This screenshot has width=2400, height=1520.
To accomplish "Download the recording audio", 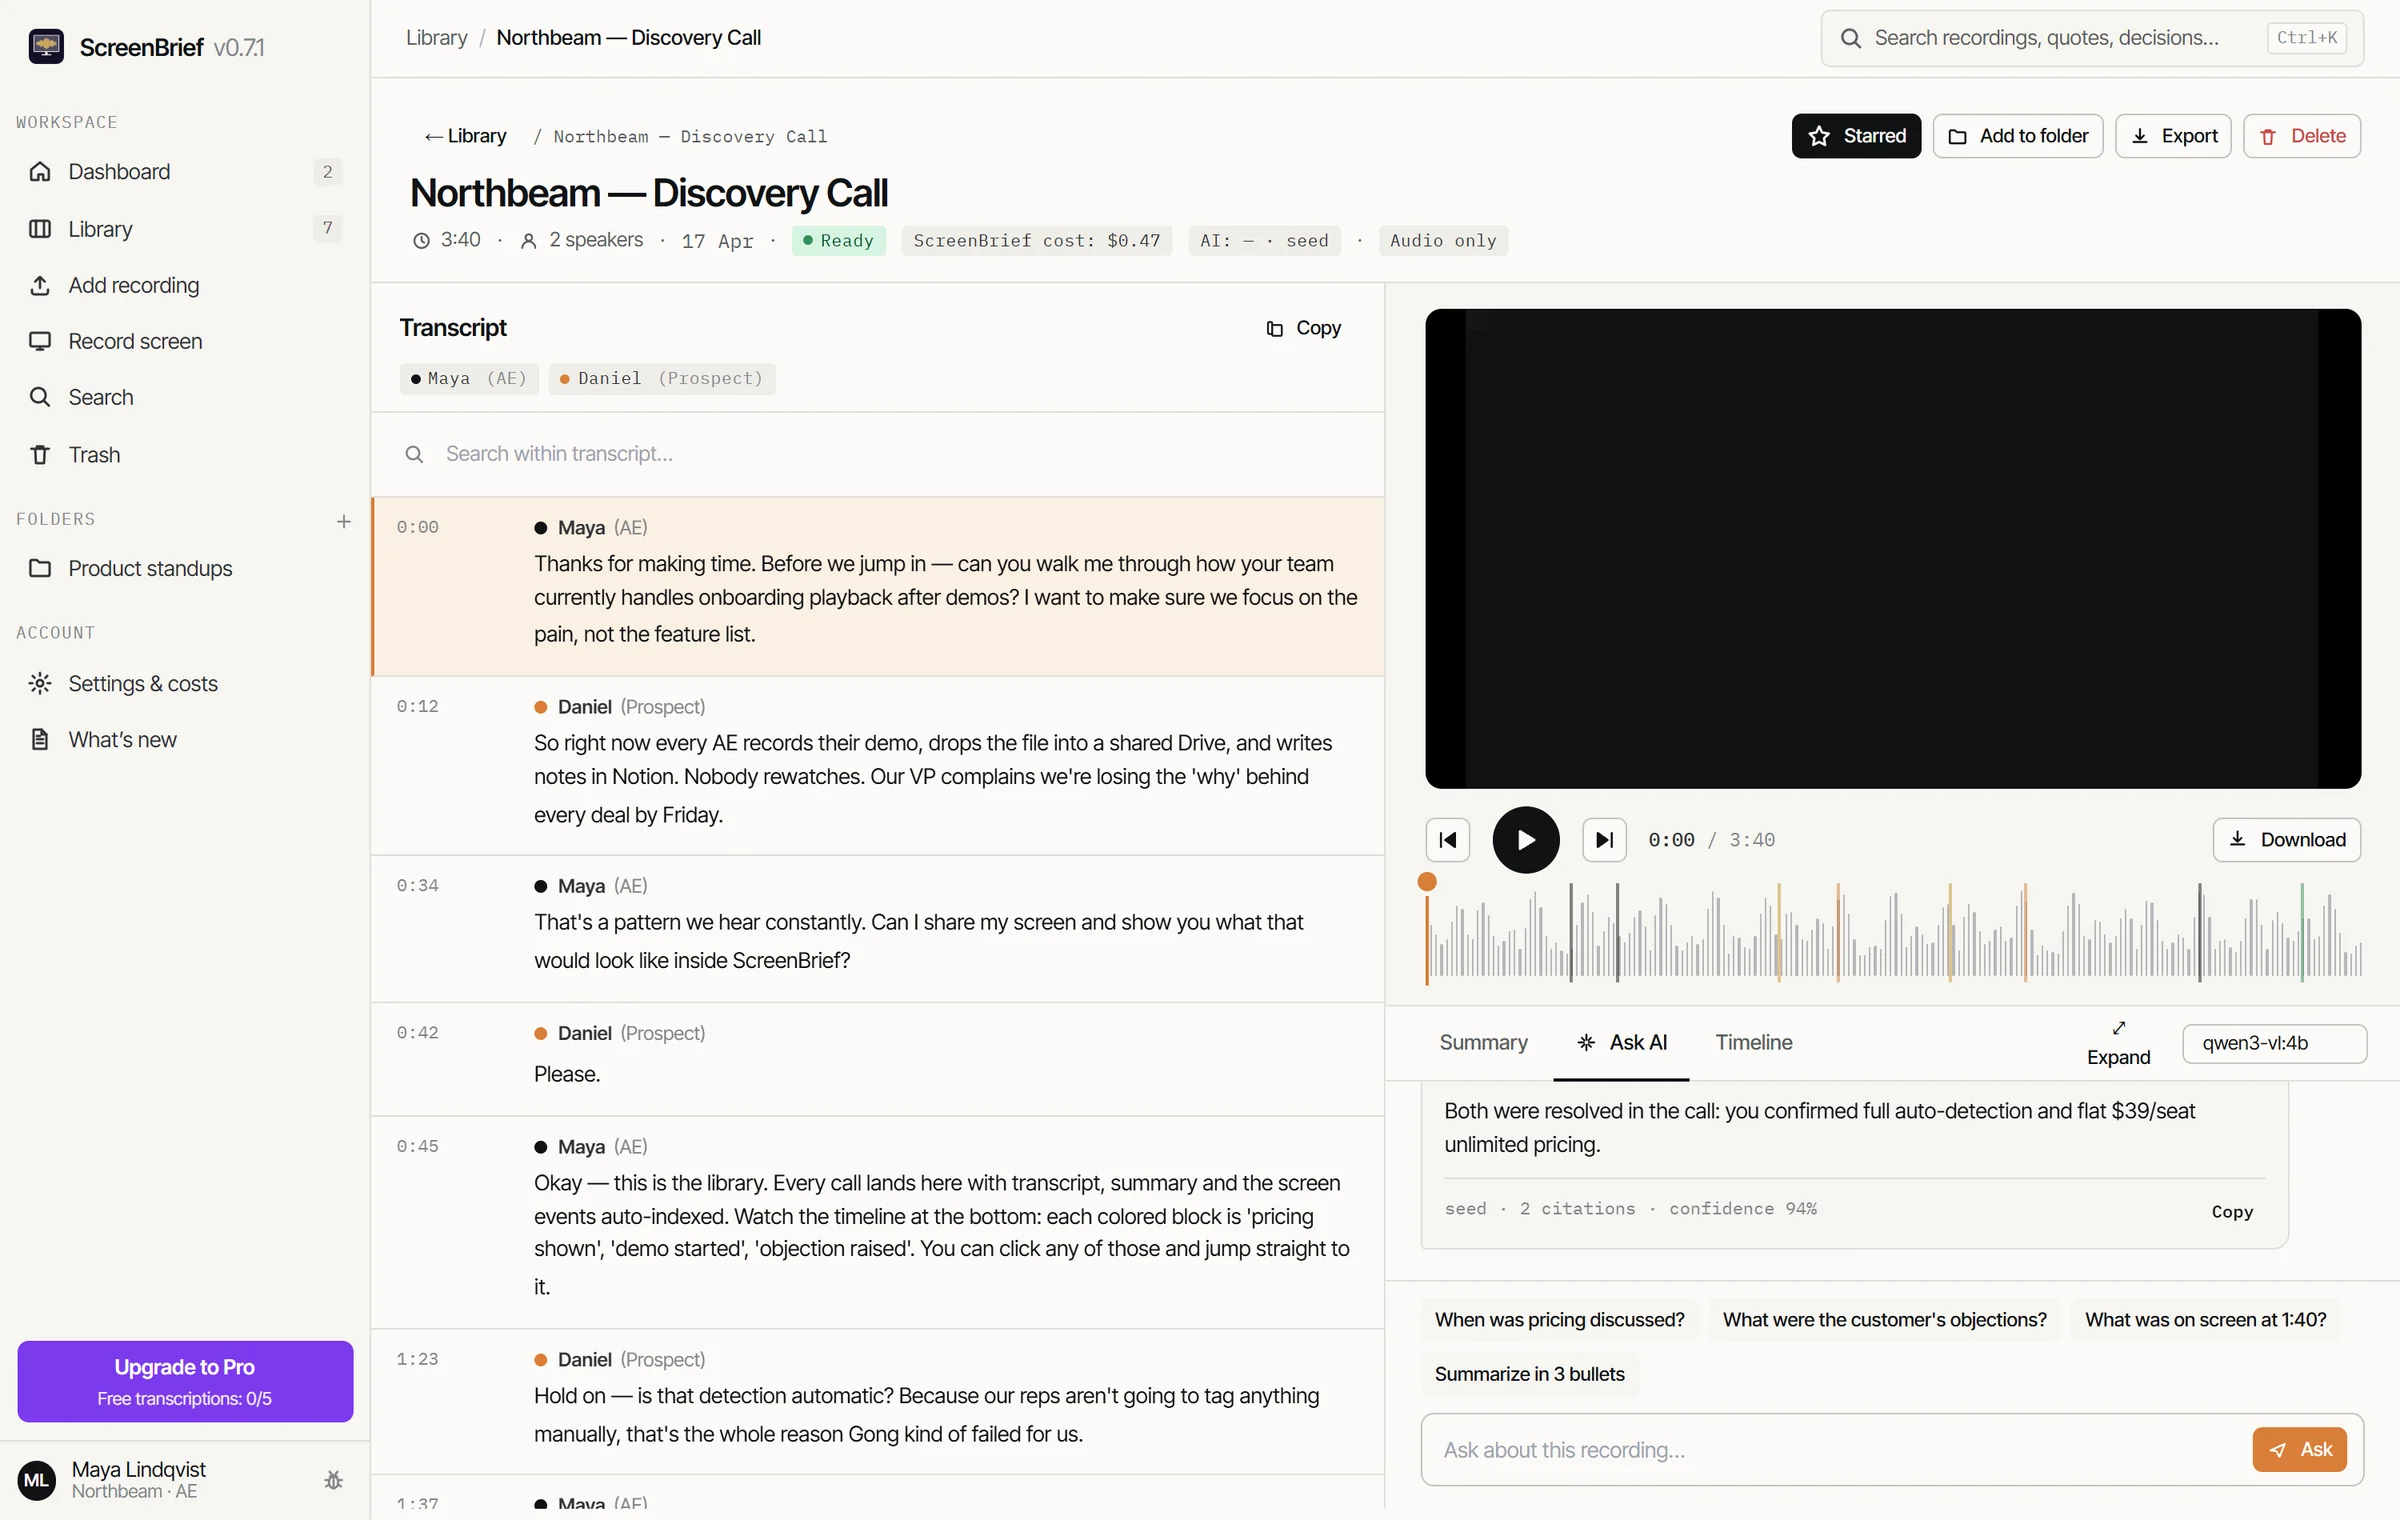I will [x=2287, y=840].
